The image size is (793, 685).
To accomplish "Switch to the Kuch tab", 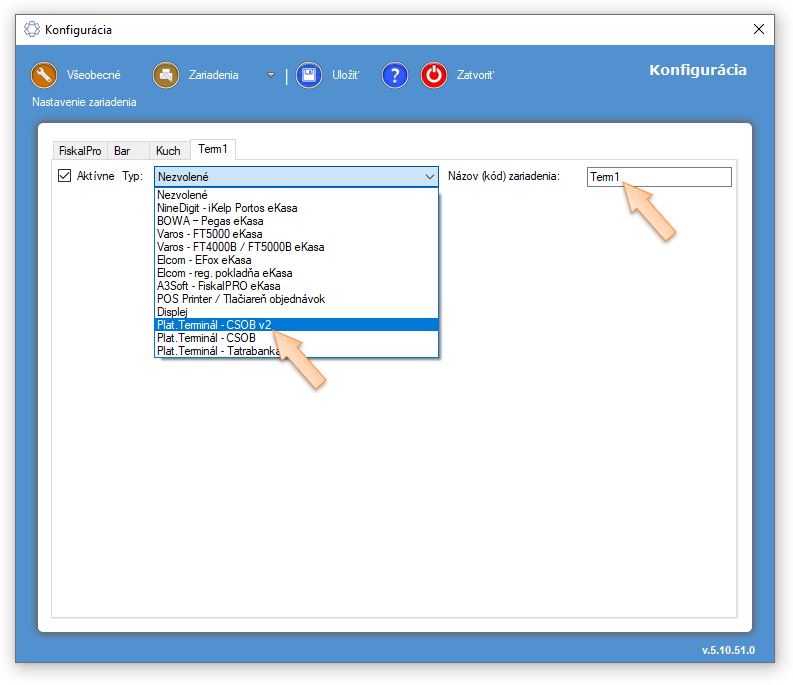I will pyautogui.click(x=168, y=151).
